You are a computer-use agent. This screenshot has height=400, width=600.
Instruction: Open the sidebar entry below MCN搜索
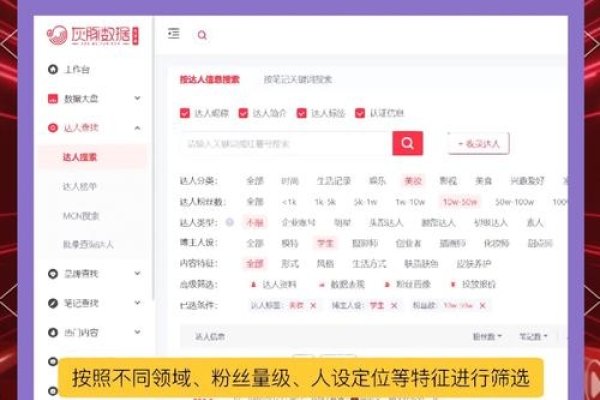[88, 245]
